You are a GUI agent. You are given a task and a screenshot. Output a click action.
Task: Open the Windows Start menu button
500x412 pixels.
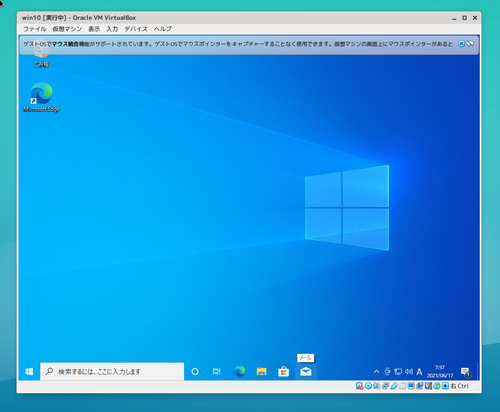click(x=29, y=371)
